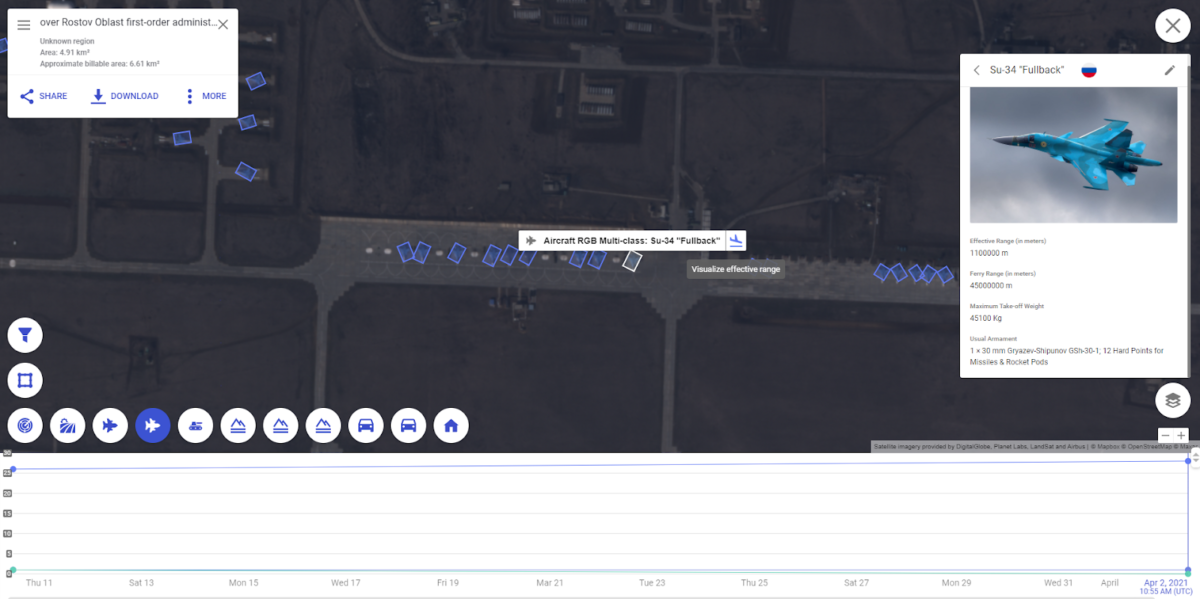Select the filter tool icon

24,335
